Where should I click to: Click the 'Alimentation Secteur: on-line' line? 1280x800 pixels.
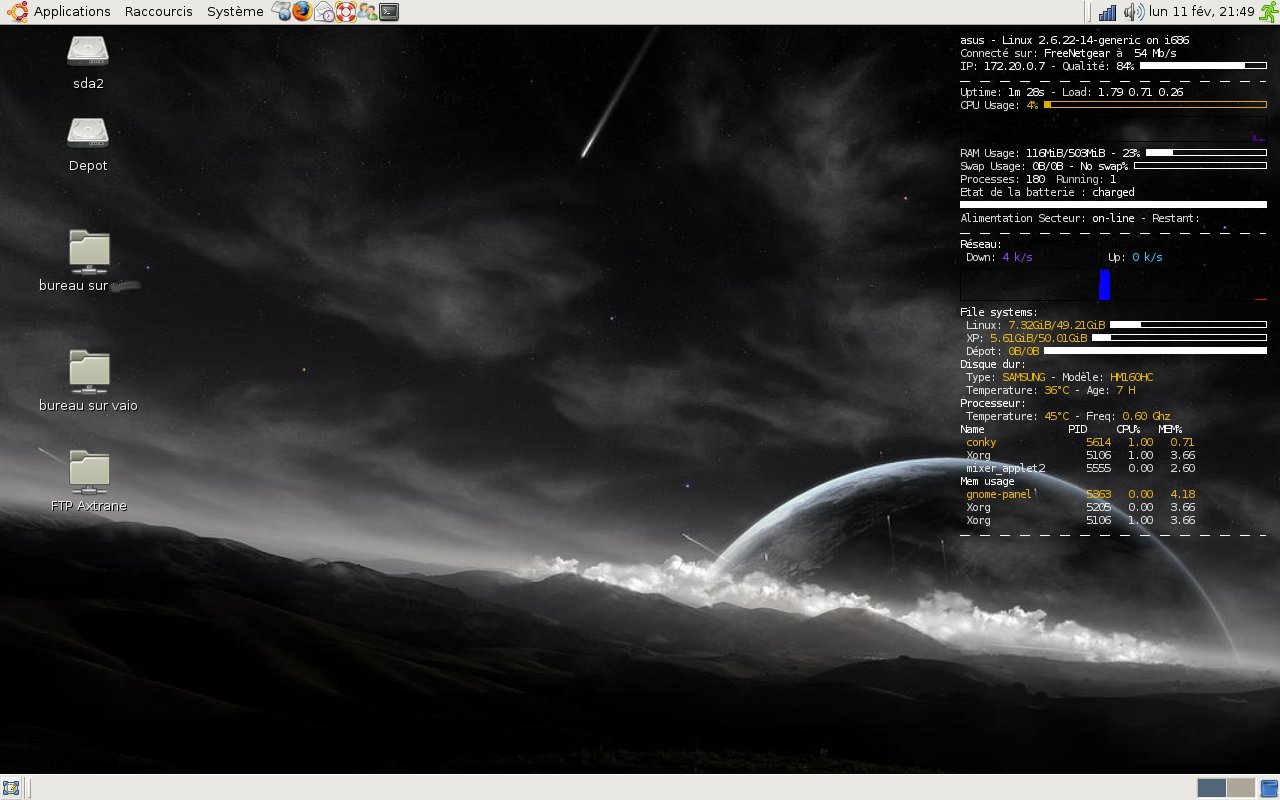[1080, 218]
